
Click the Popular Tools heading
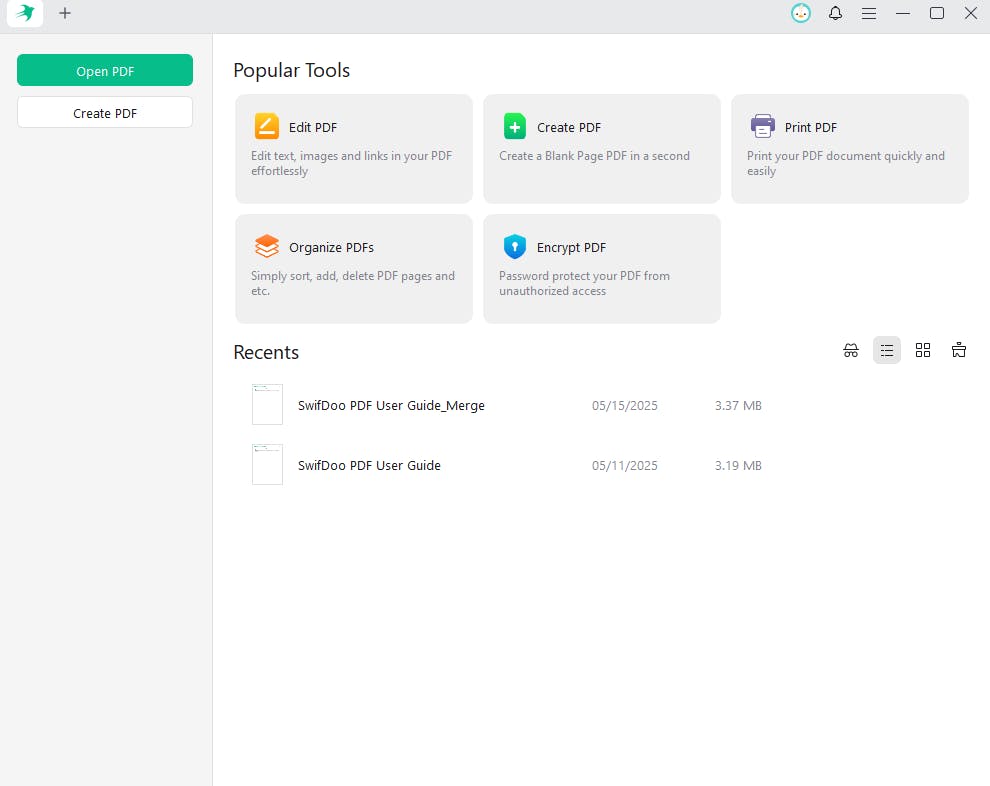click(x=292, y=70)
